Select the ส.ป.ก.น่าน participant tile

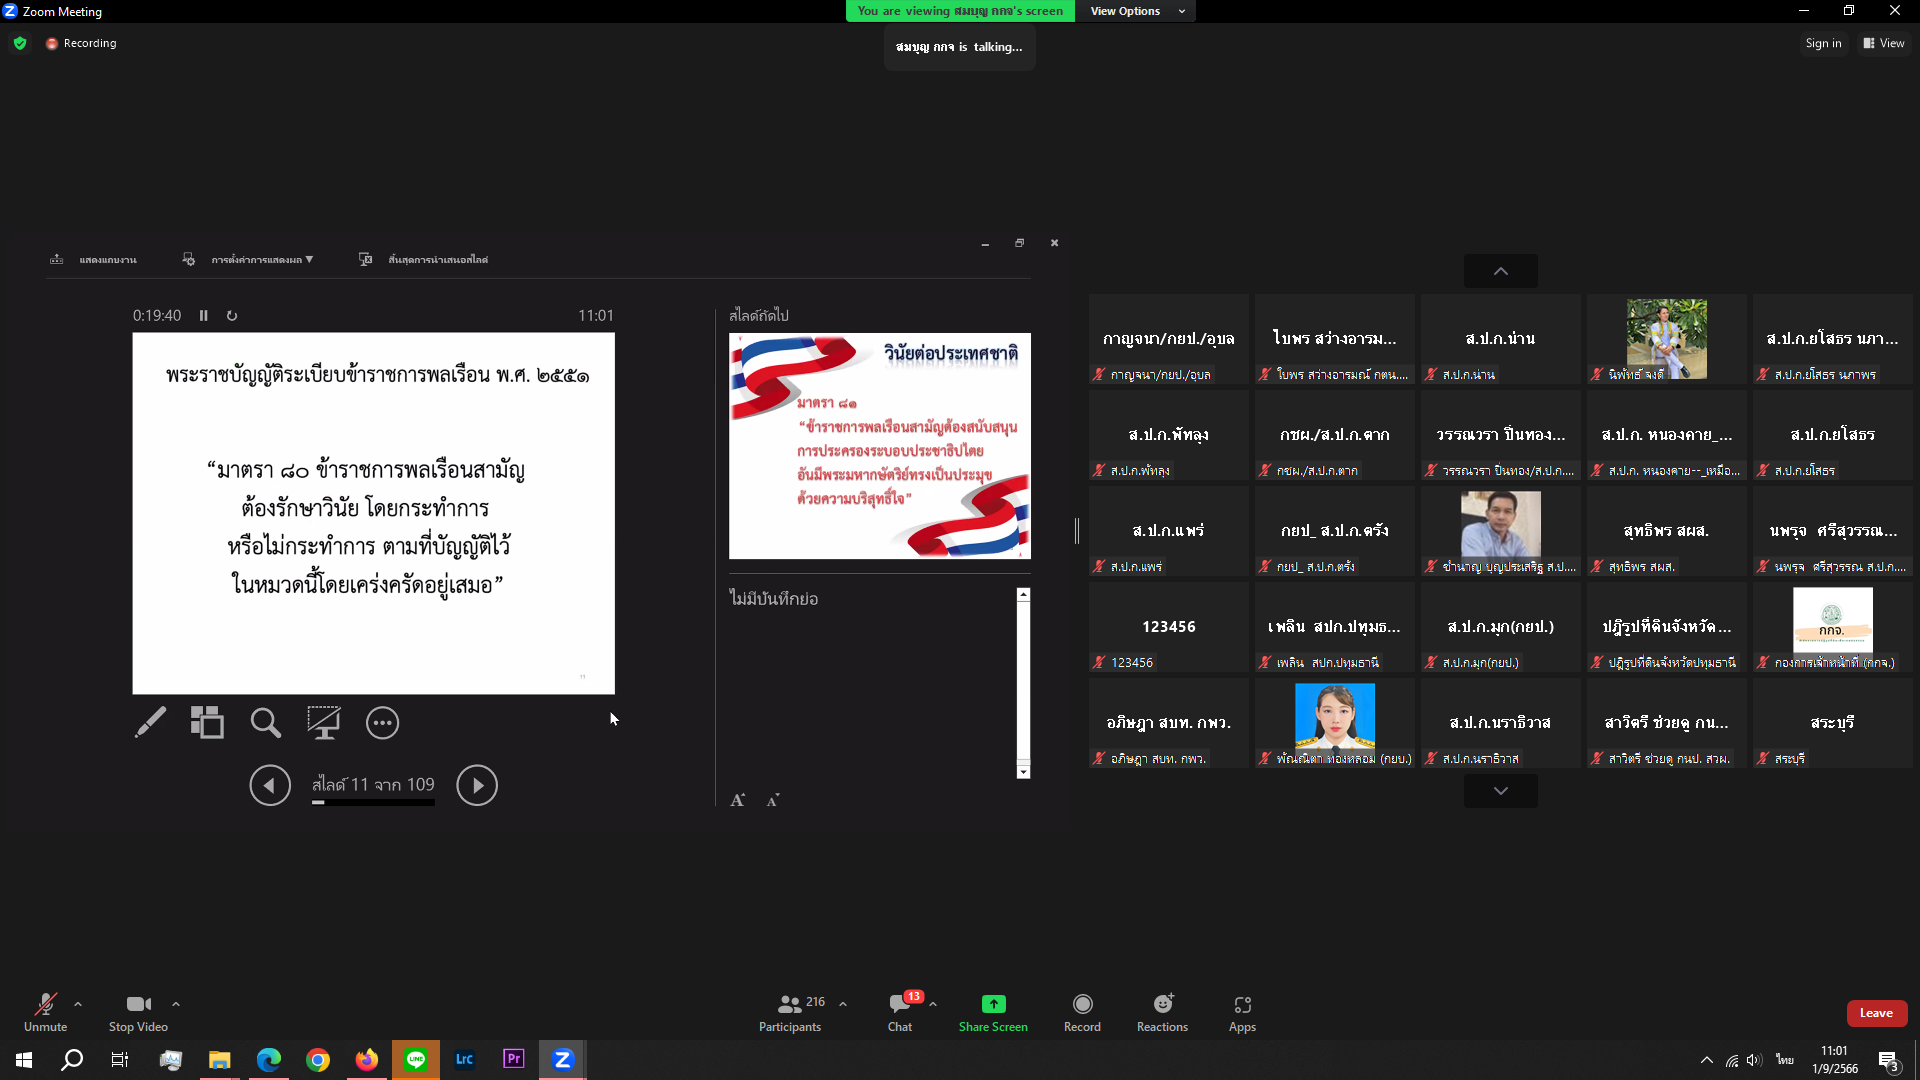1500,340
